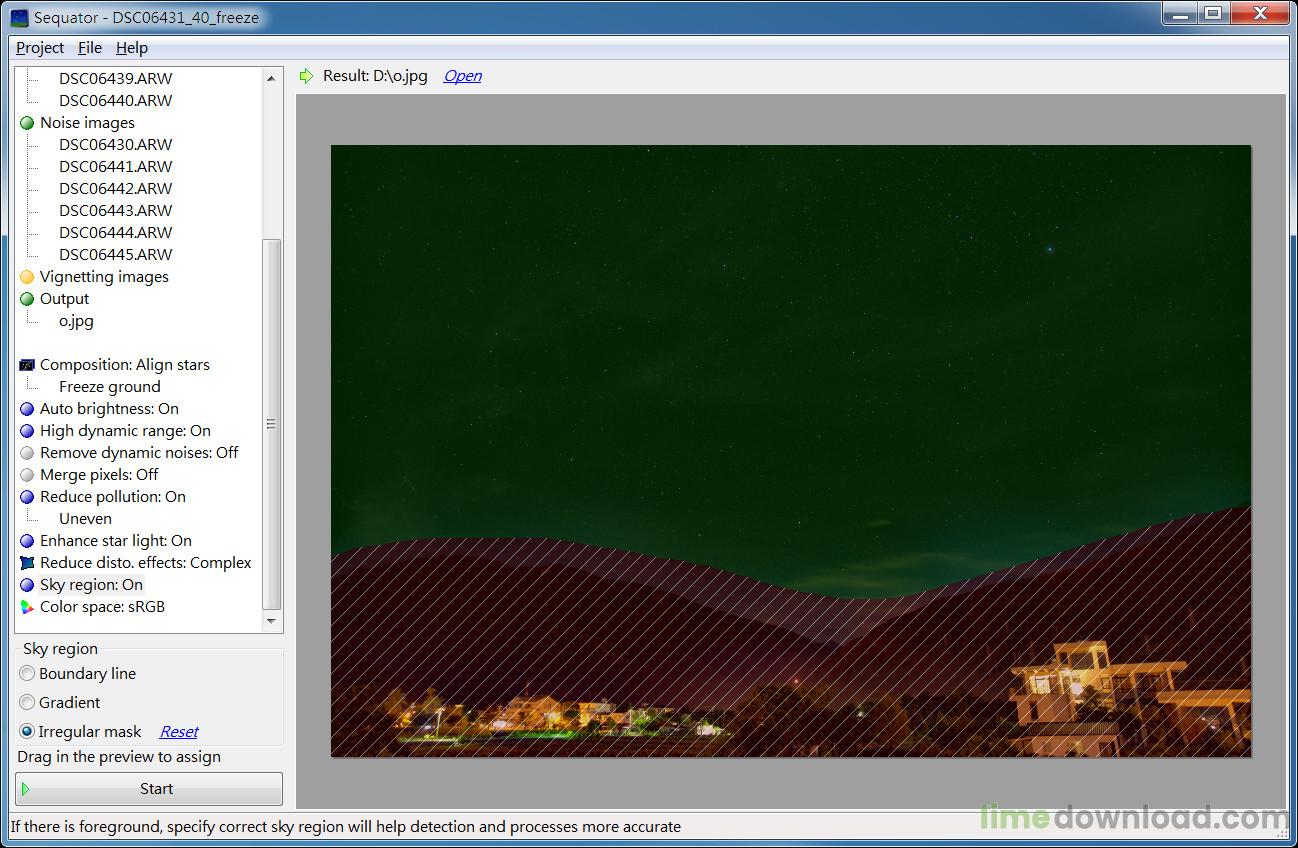Click the Composition: Align stars icon

(27, 365)
